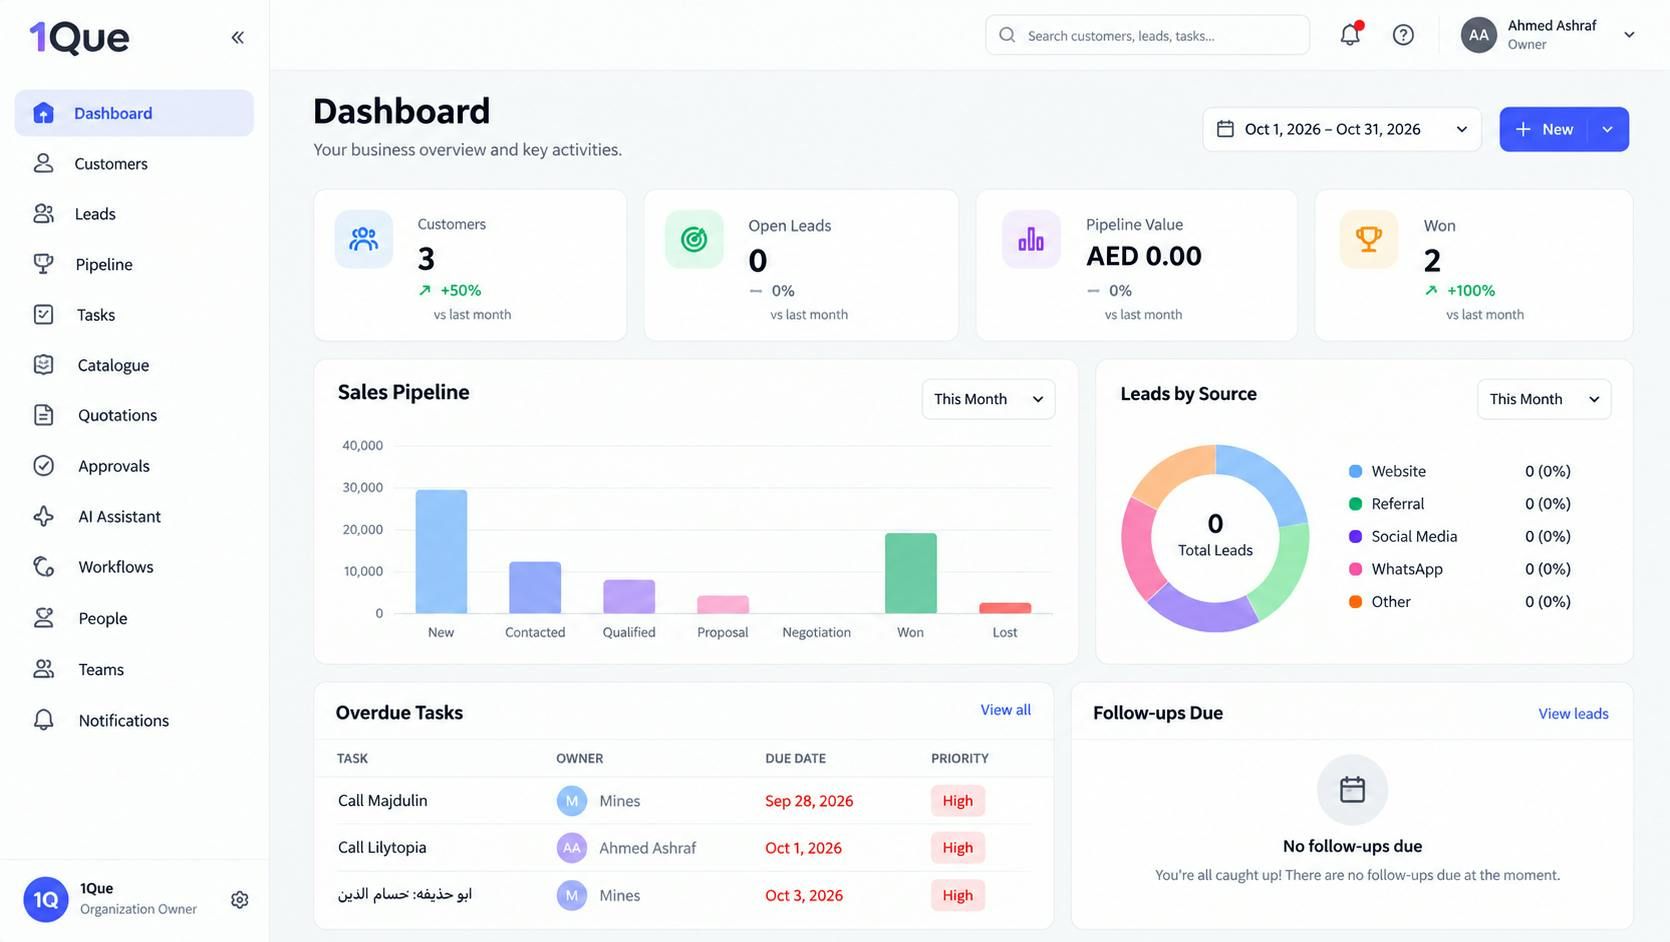The height and width of the screenshot is (942, 1670).
Task: Open the Dashboard menu item
Action: coord(134,113)
